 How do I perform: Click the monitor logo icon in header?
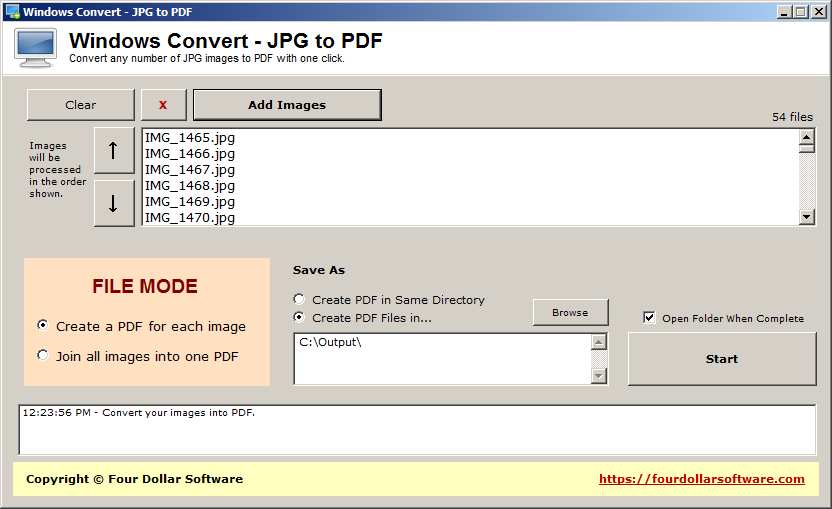point(36,48)
